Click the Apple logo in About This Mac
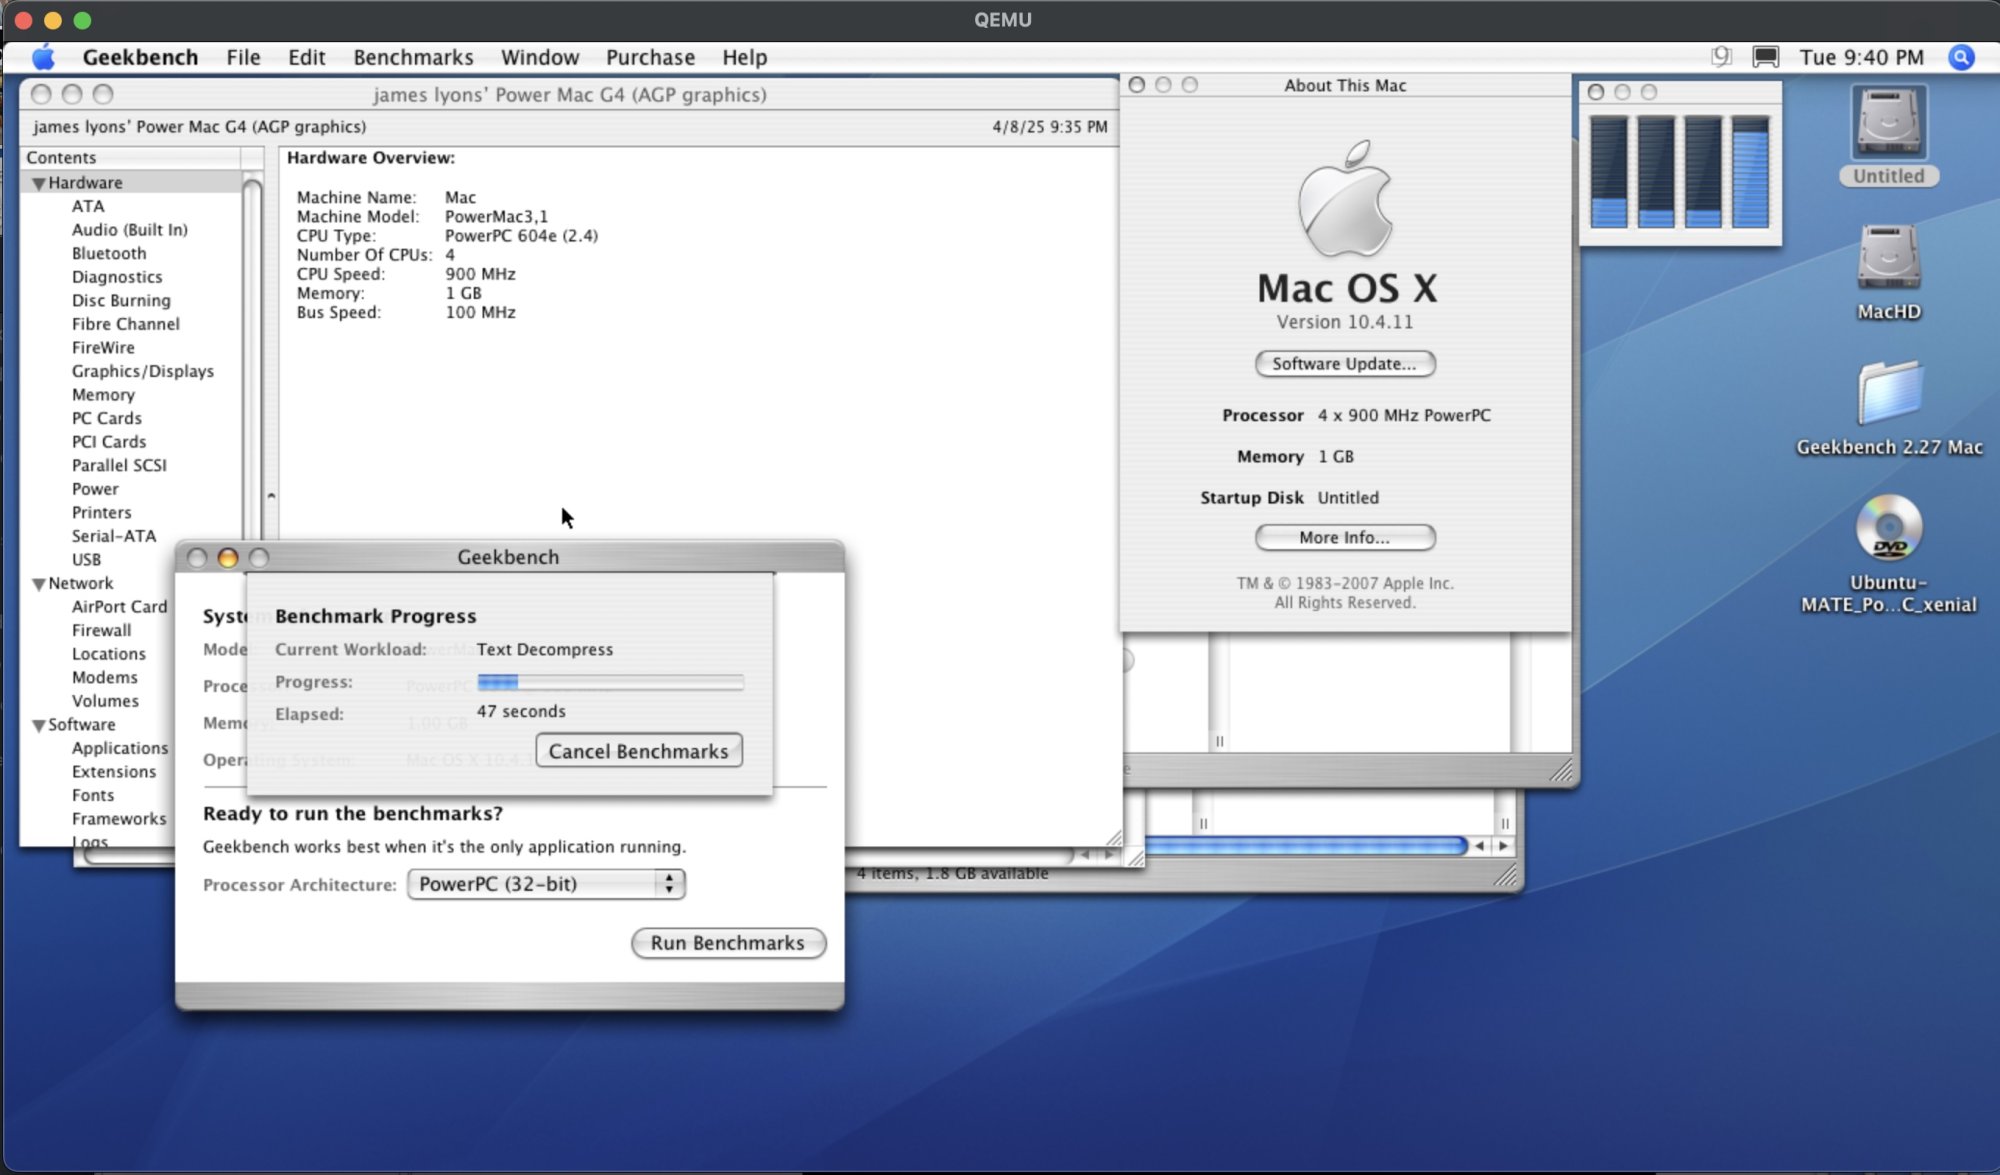2000x1175 pixels. point(1345,198)
